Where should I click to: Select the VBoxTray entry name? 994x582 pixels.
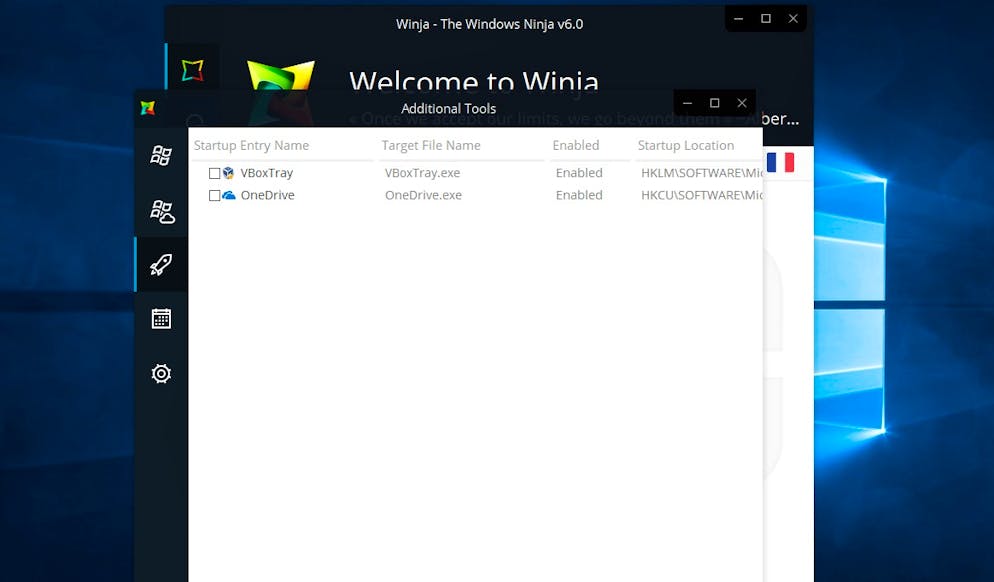point(267,172)
